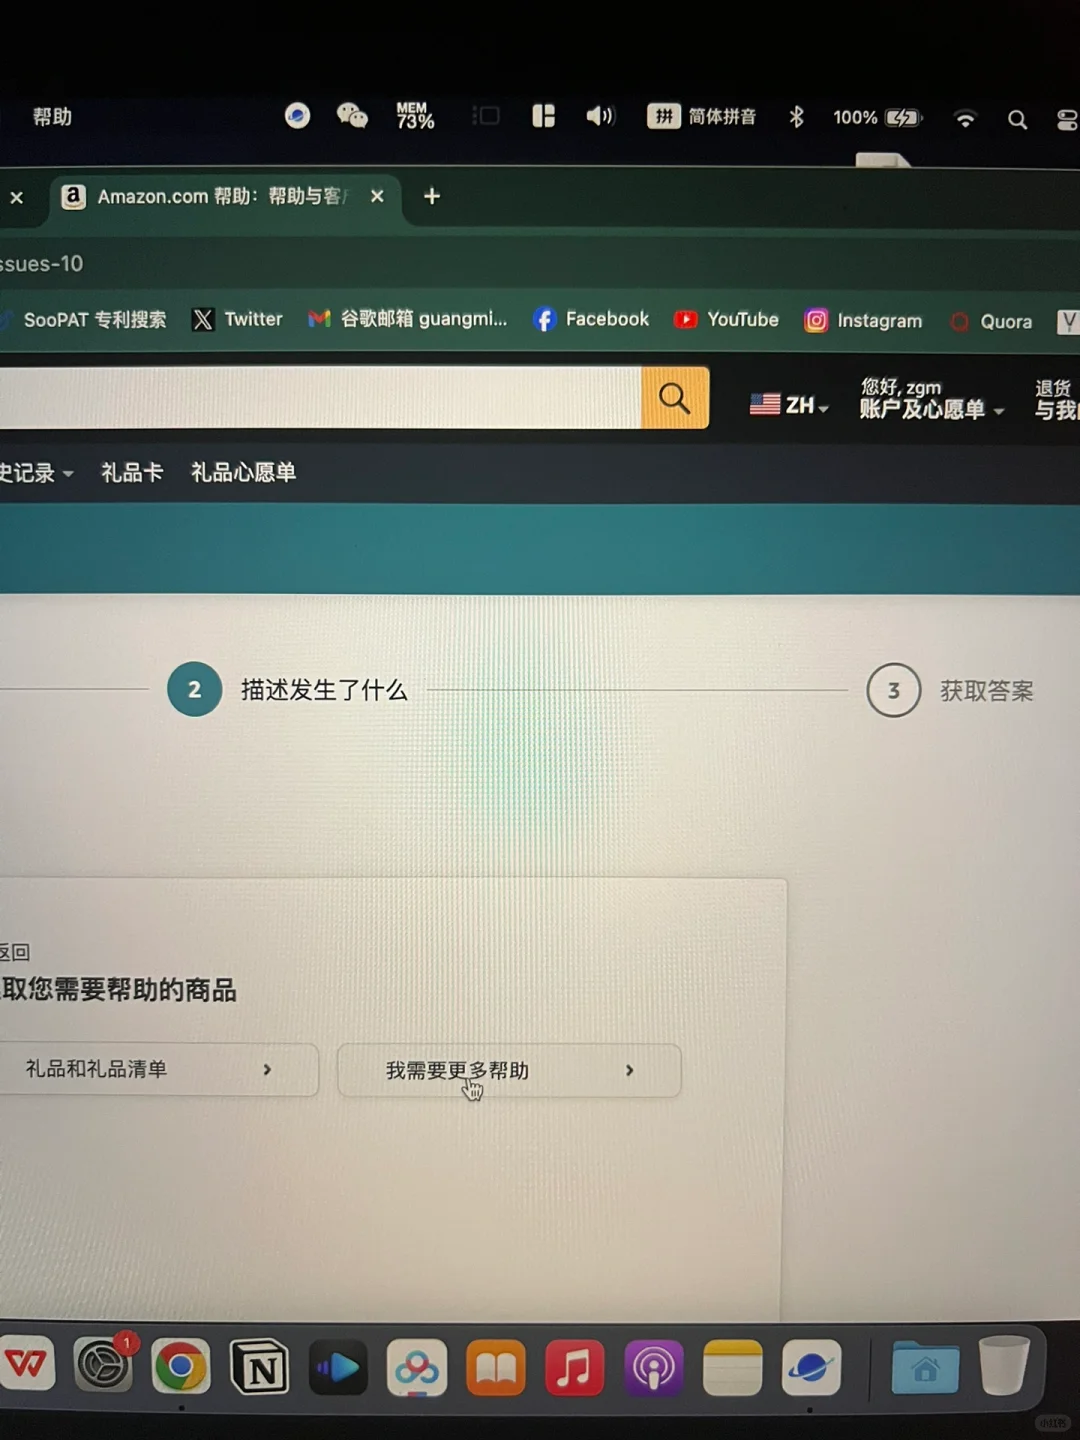Open the home folder in Dock
The image size is (1080, 1440).
[x=925, y=1367]
